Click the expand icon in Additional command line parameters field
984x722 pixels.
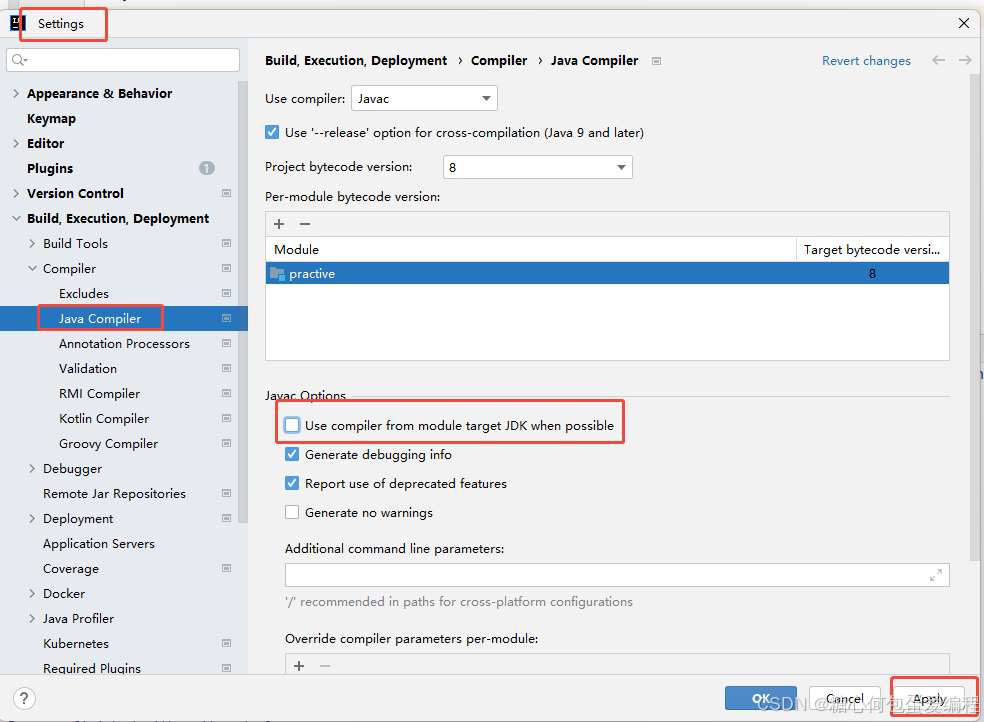(936, 574)
